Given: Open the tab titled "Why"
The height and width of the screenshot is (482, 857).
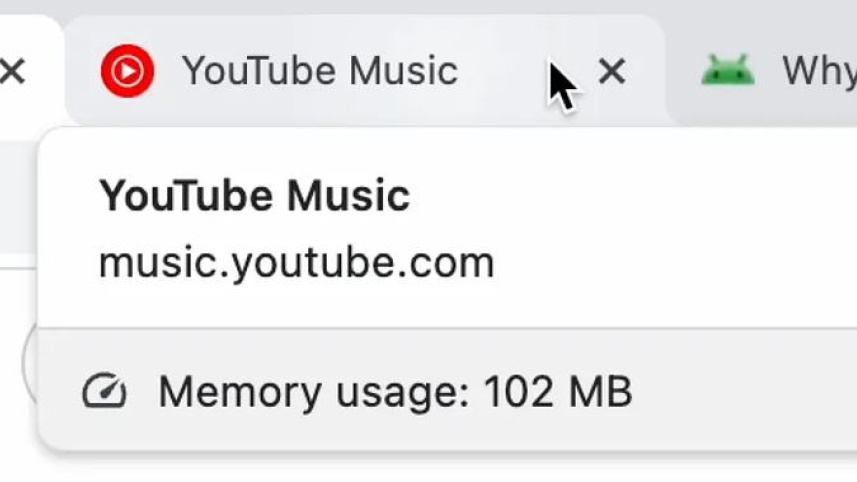Looking at the screenshot, I should (x=819, y=71).
